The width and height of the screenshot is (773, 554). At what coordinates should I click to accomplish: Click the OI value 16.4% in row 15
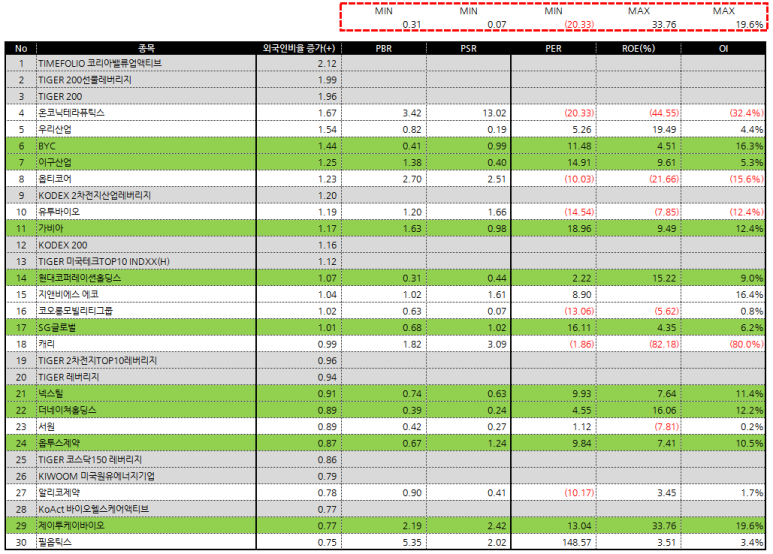coord(749,295)
